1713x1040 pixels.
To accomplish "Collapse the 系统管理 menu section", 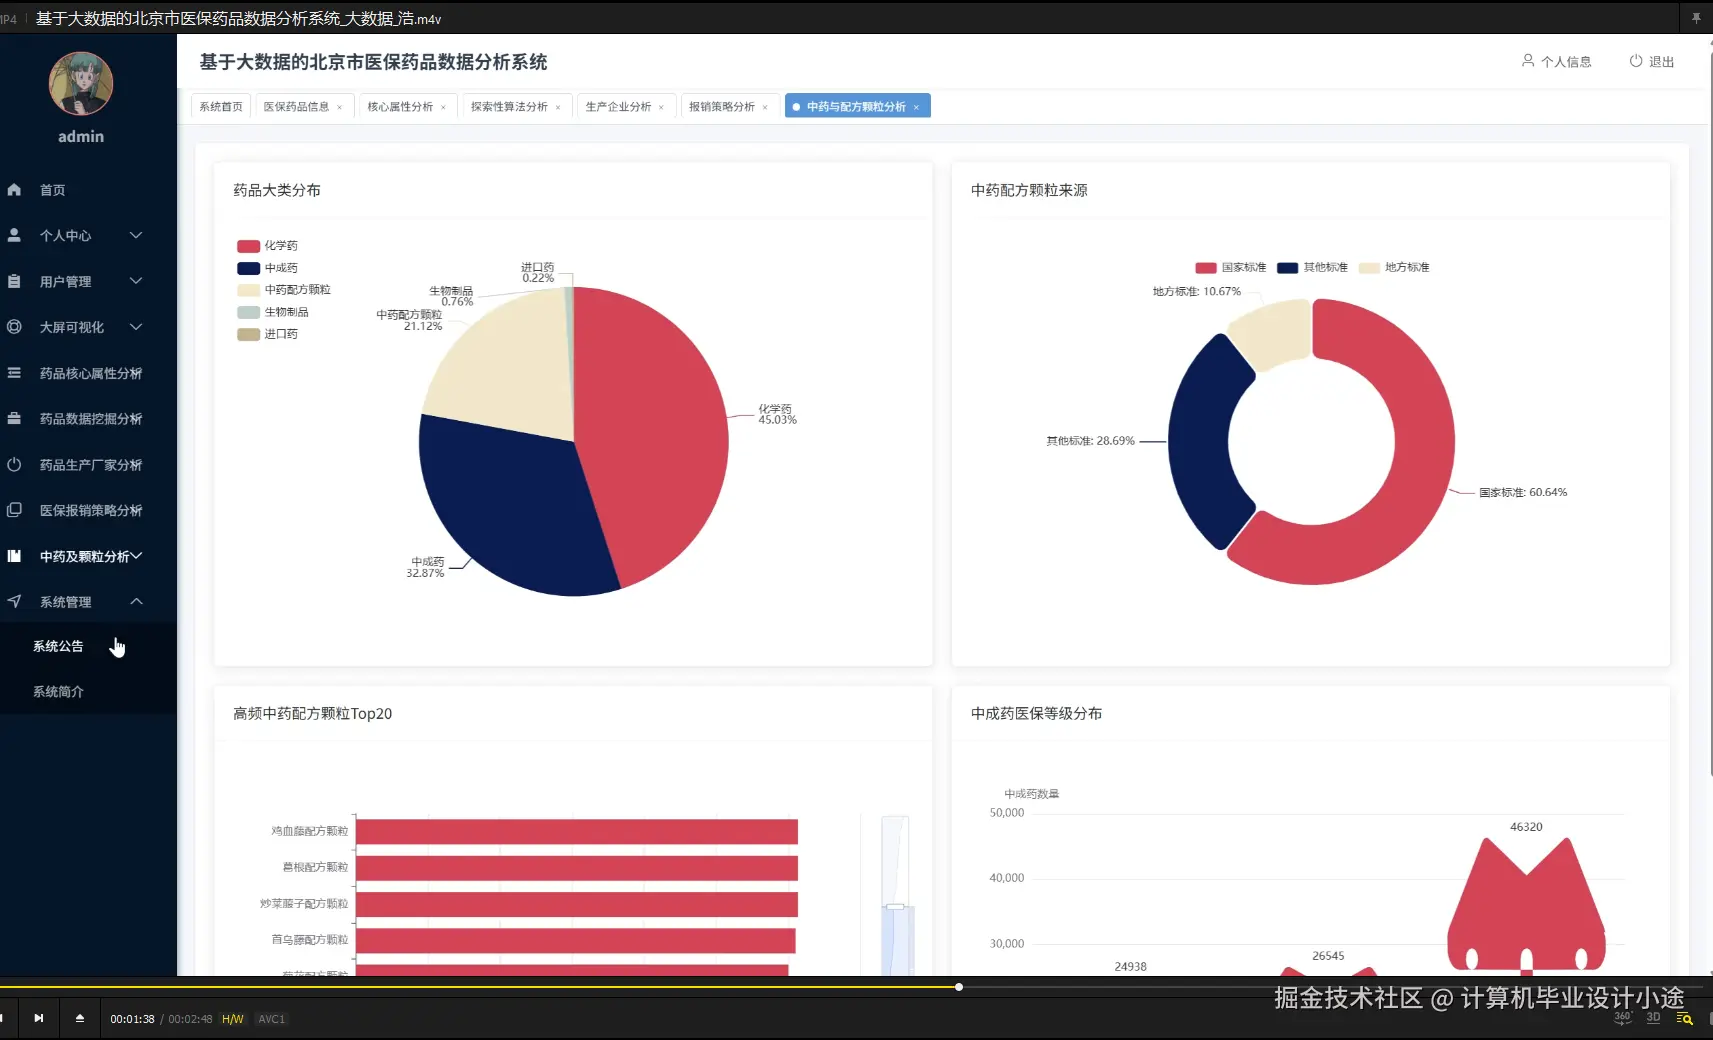I will pyautogui.click(x=136, y=601).
